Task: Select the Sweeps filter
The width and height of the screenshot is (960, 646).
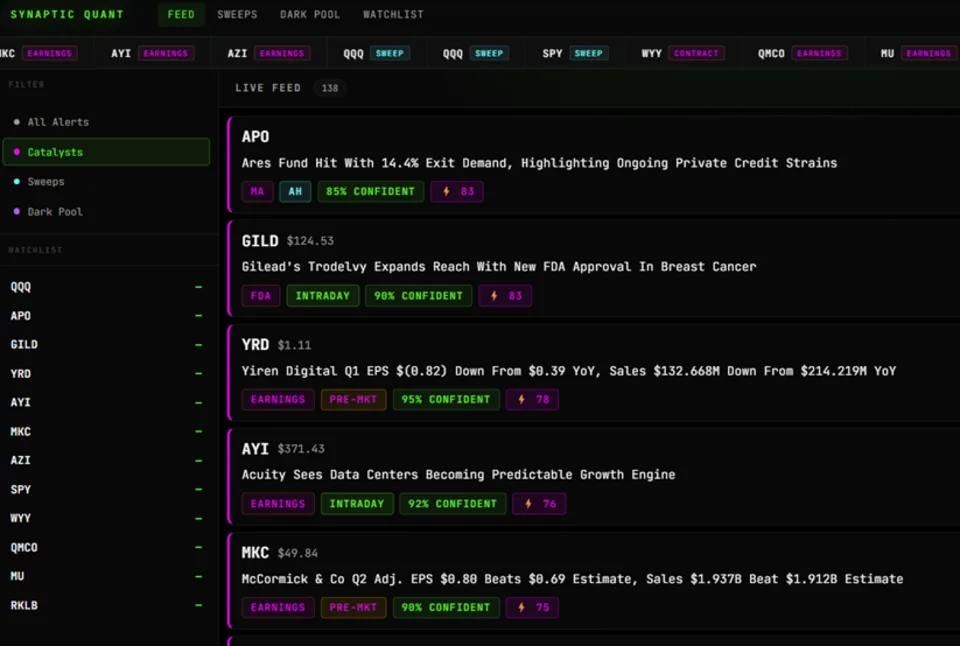Action: 106,181
